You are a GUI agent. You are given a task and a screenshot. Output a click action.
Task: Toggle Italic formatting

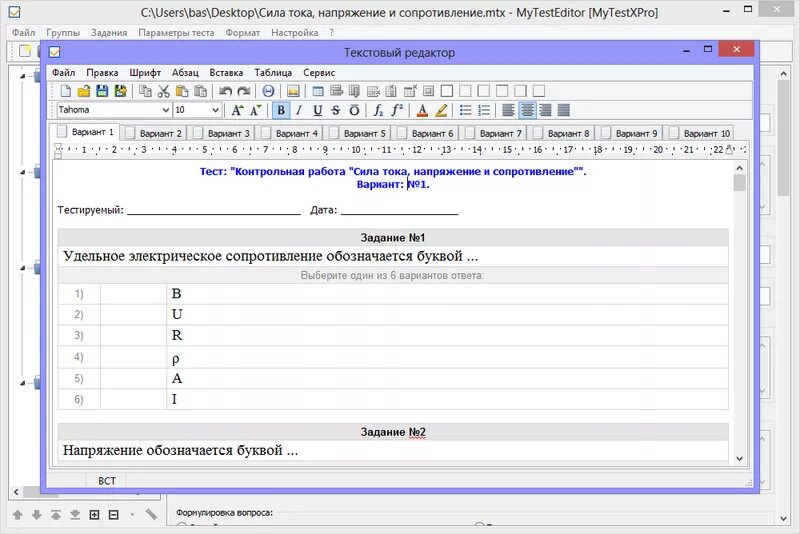[x=299, y=110]
